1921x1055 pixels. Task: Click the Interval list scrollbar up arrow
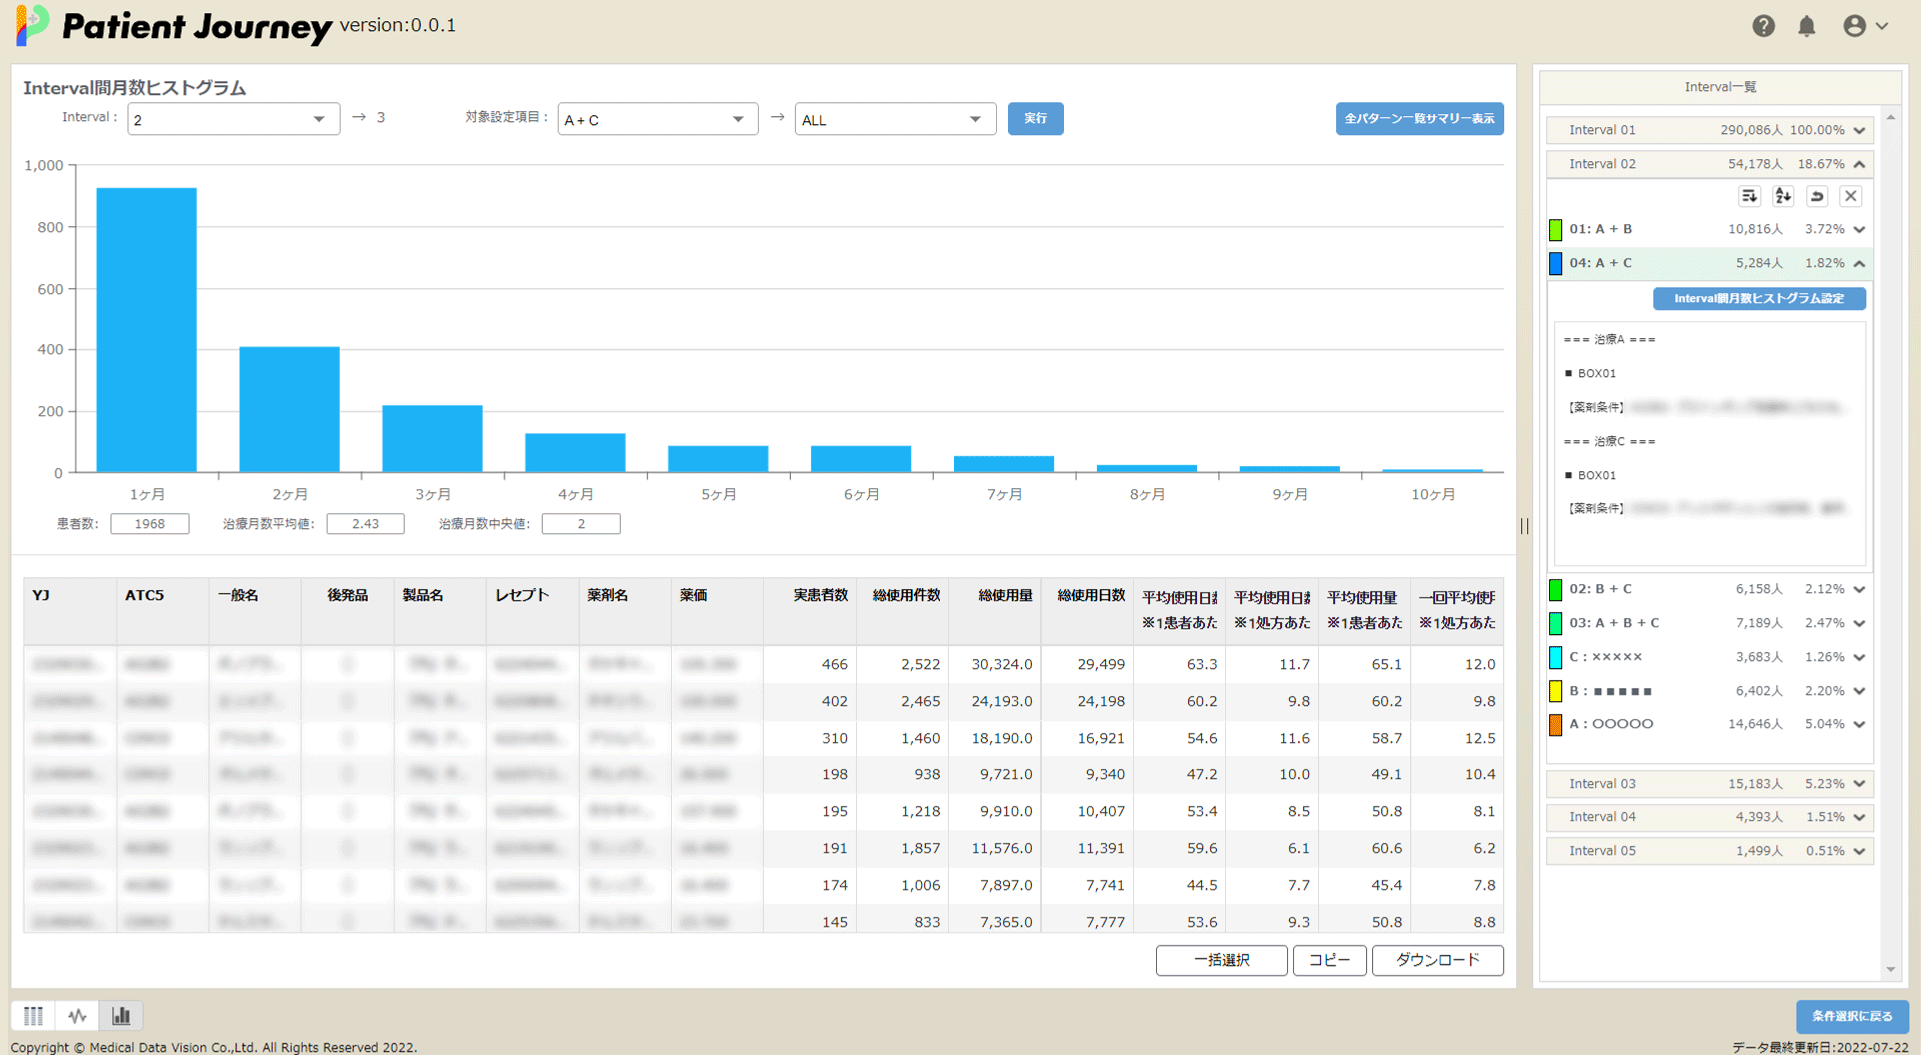[x=1890, y=117]
